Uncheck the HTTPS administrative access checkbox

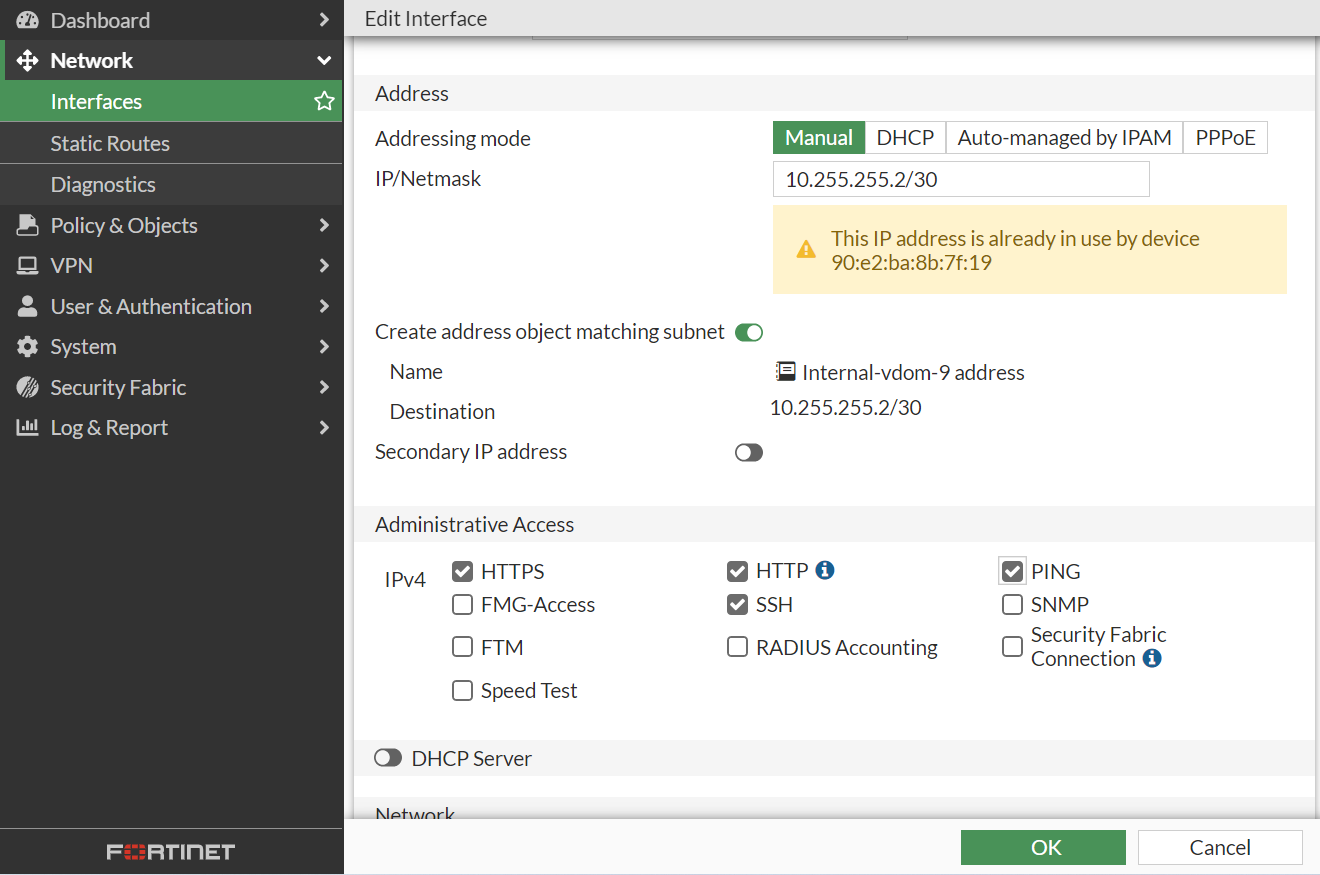(x=462, y=572)
